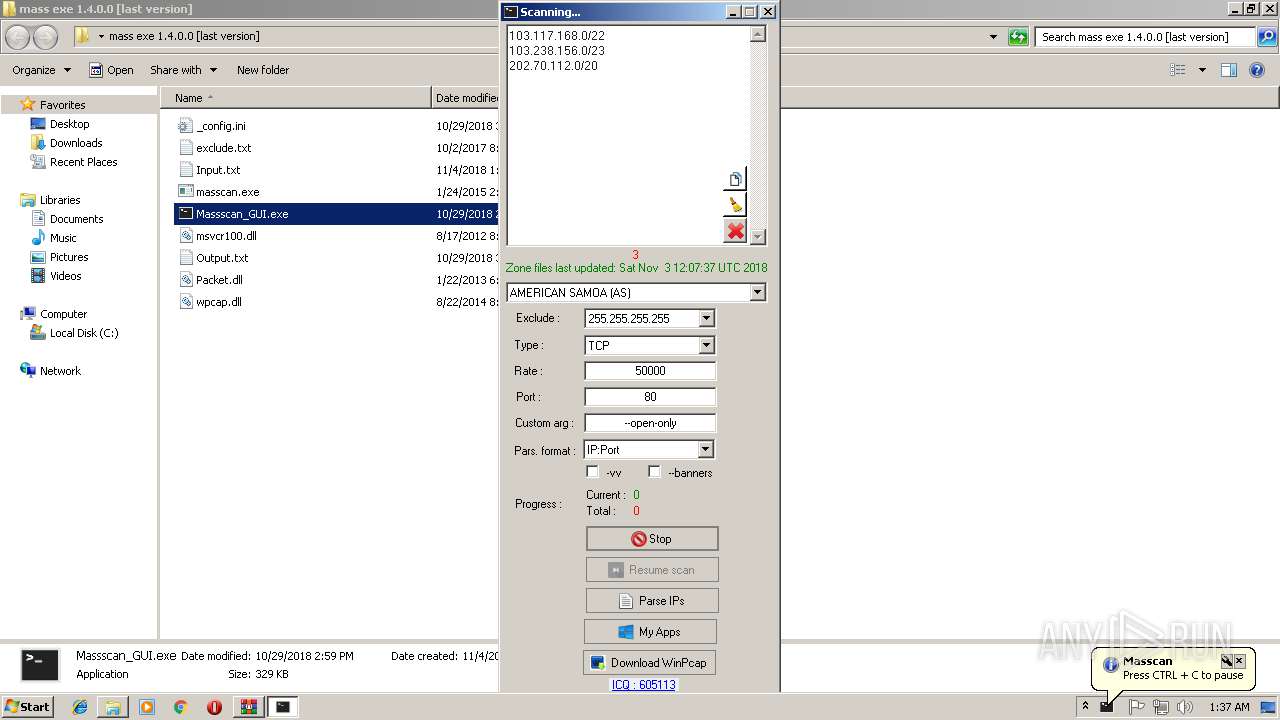Open the view options dropdown arrow
The width and height of the screenshot is (1280, 720).
pyautogui.click(x=1202, y=70)
